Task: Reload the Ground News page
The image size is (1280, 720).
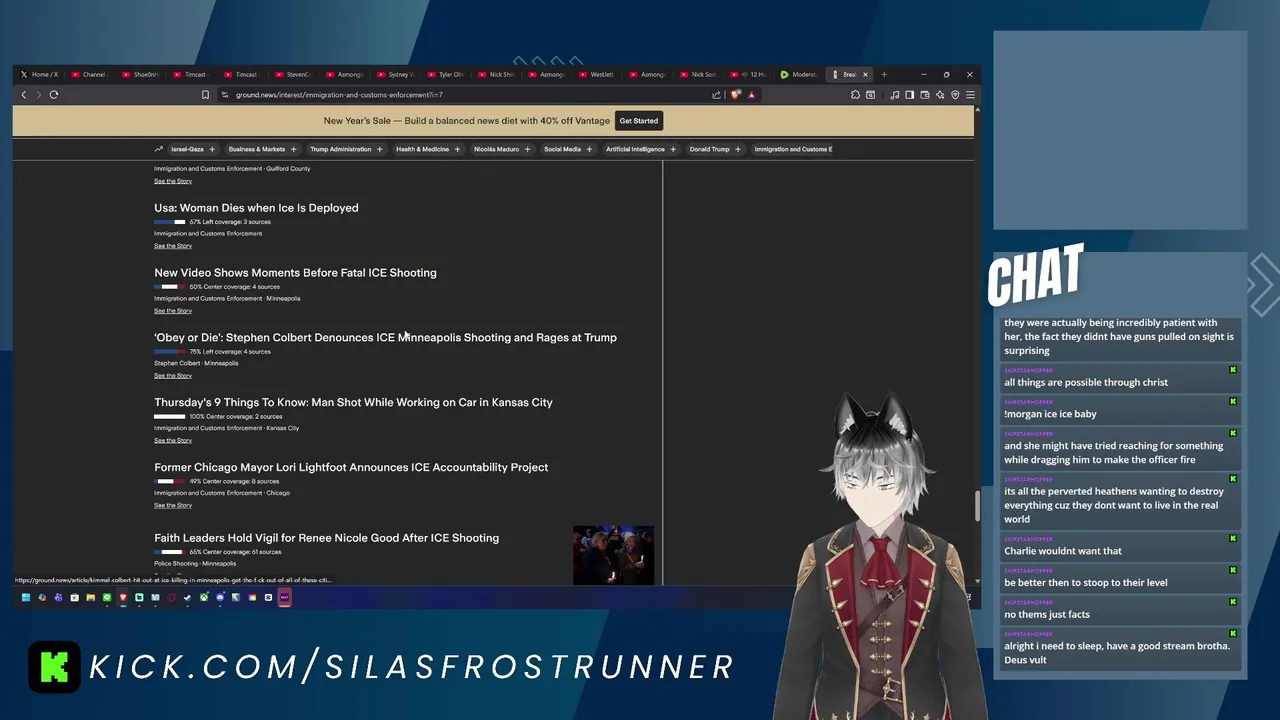Action: [x=54, y=95]
